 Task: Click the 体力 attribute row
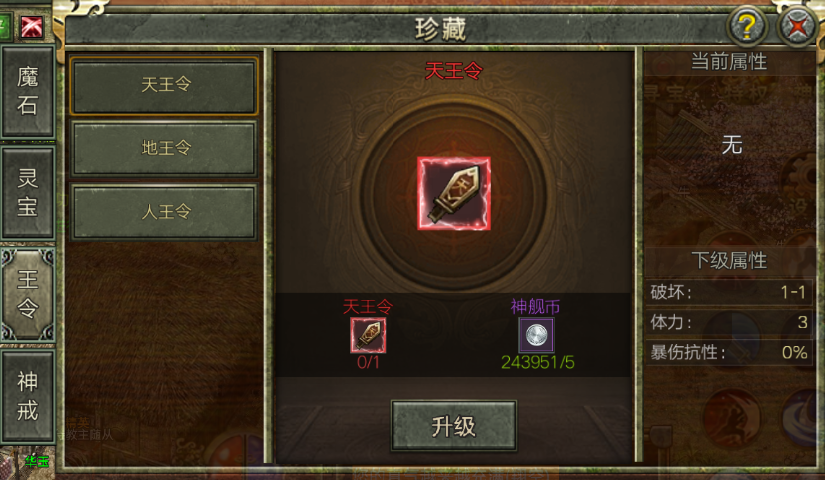coord(729,322)
